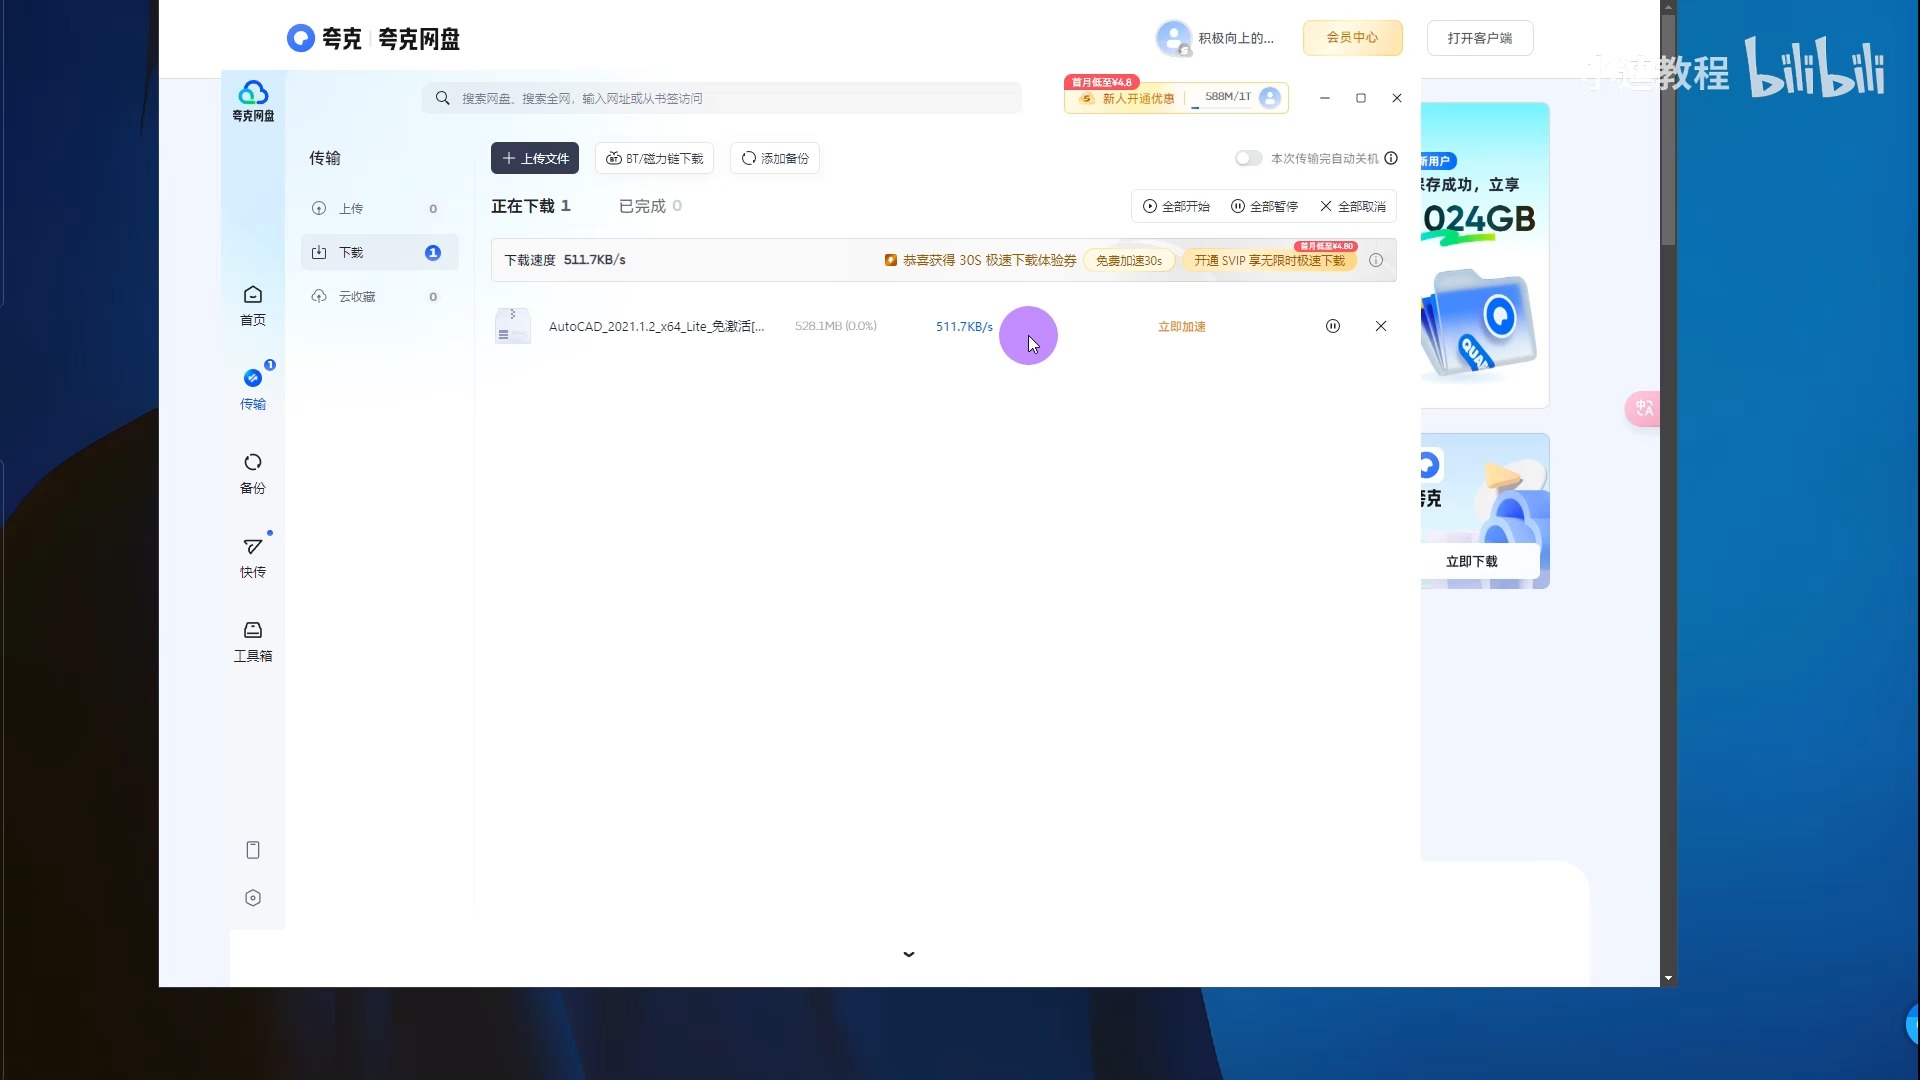Click the 588M/1T storage indicator
This screenshot has height=1080, width=1920.
[1227, 97]
